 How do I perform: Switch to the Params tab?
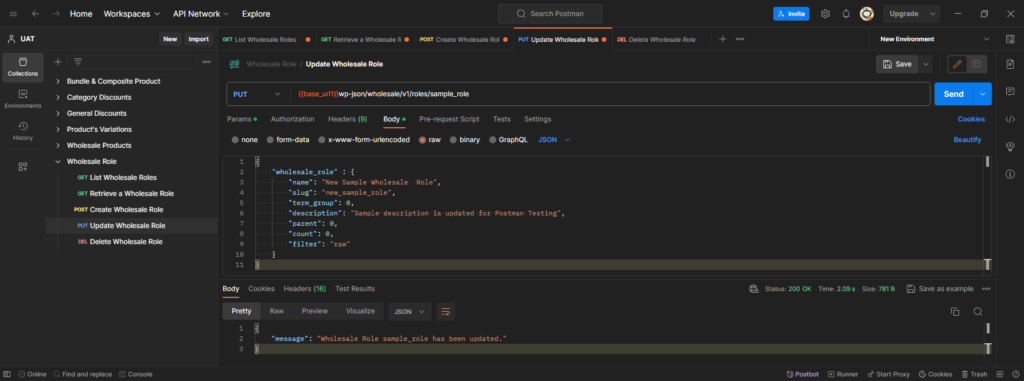(242, 119)
